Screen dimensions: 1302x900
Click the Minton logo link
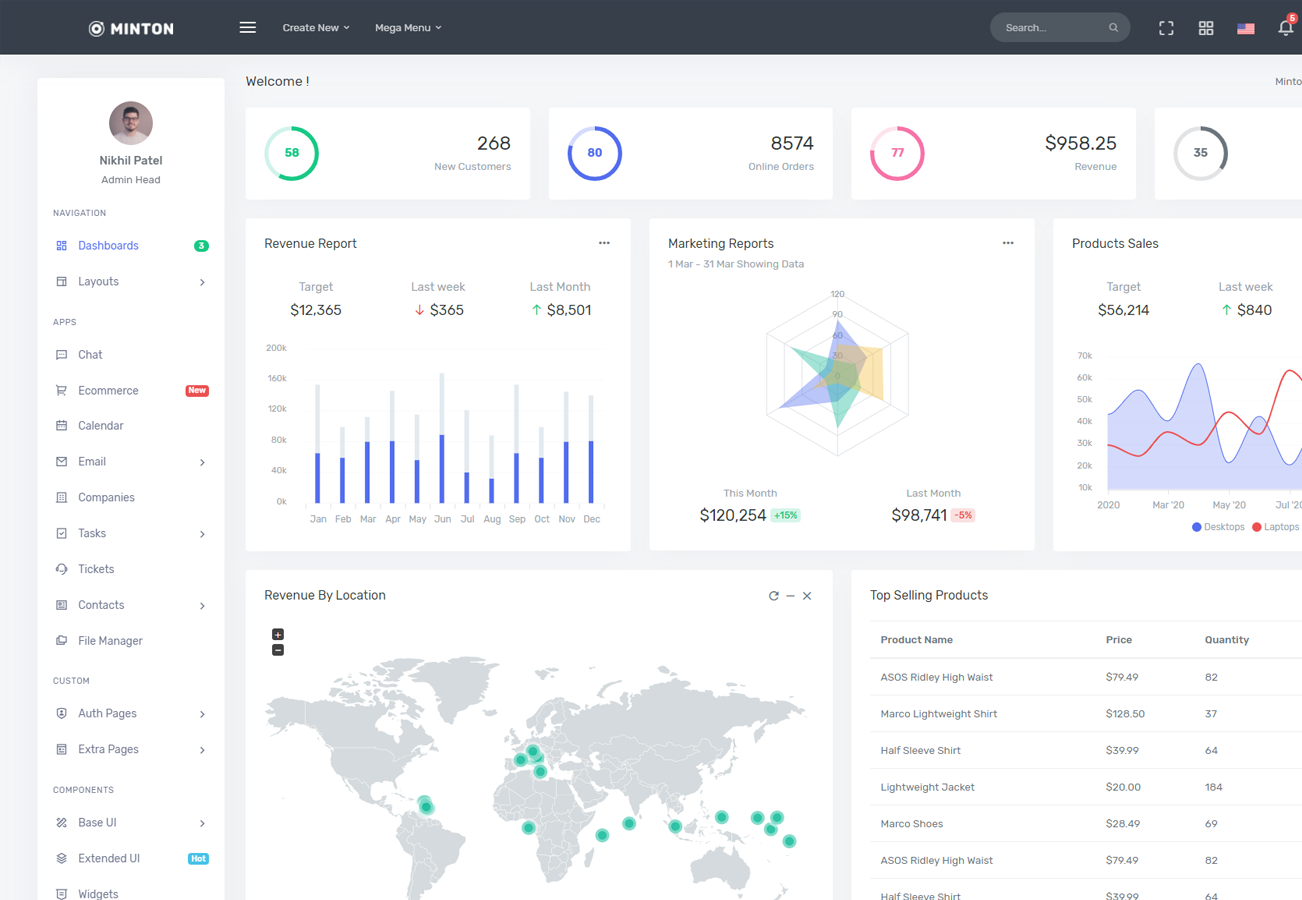(x=131, y=28)
